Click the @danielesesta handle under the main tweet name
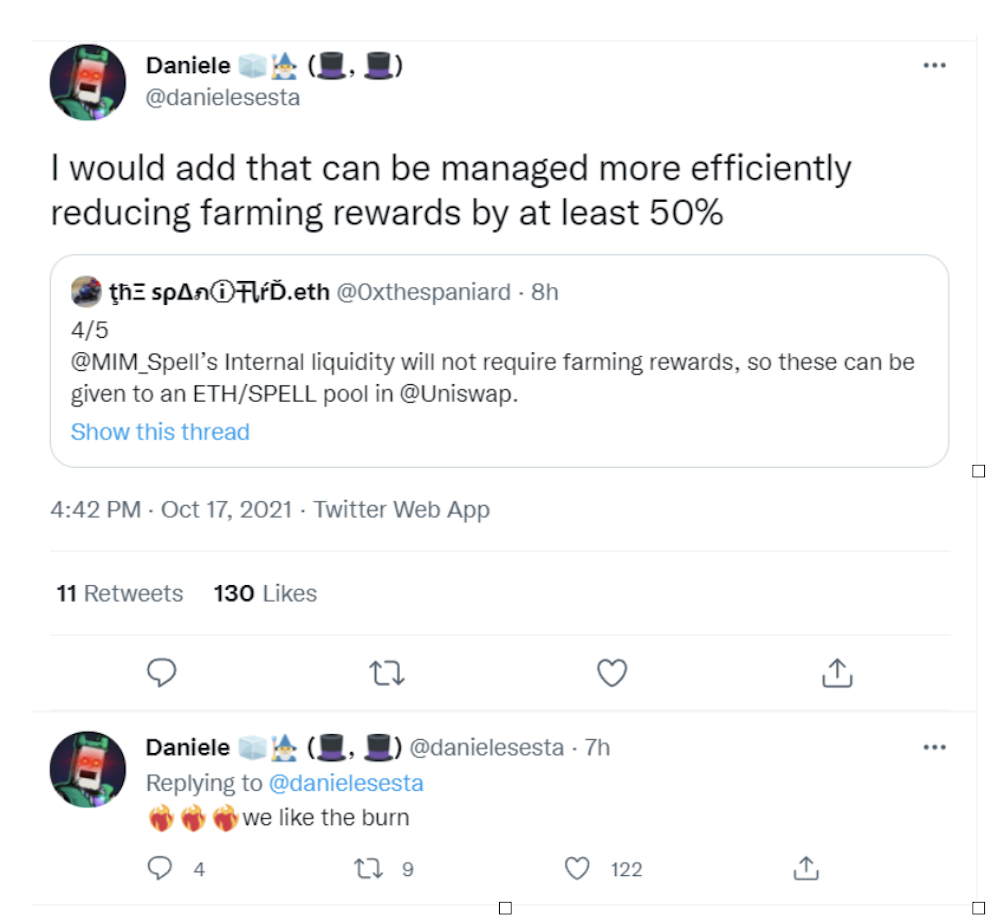The width and height of the screenshot is (1000, 923). click(x=223, y=98)
